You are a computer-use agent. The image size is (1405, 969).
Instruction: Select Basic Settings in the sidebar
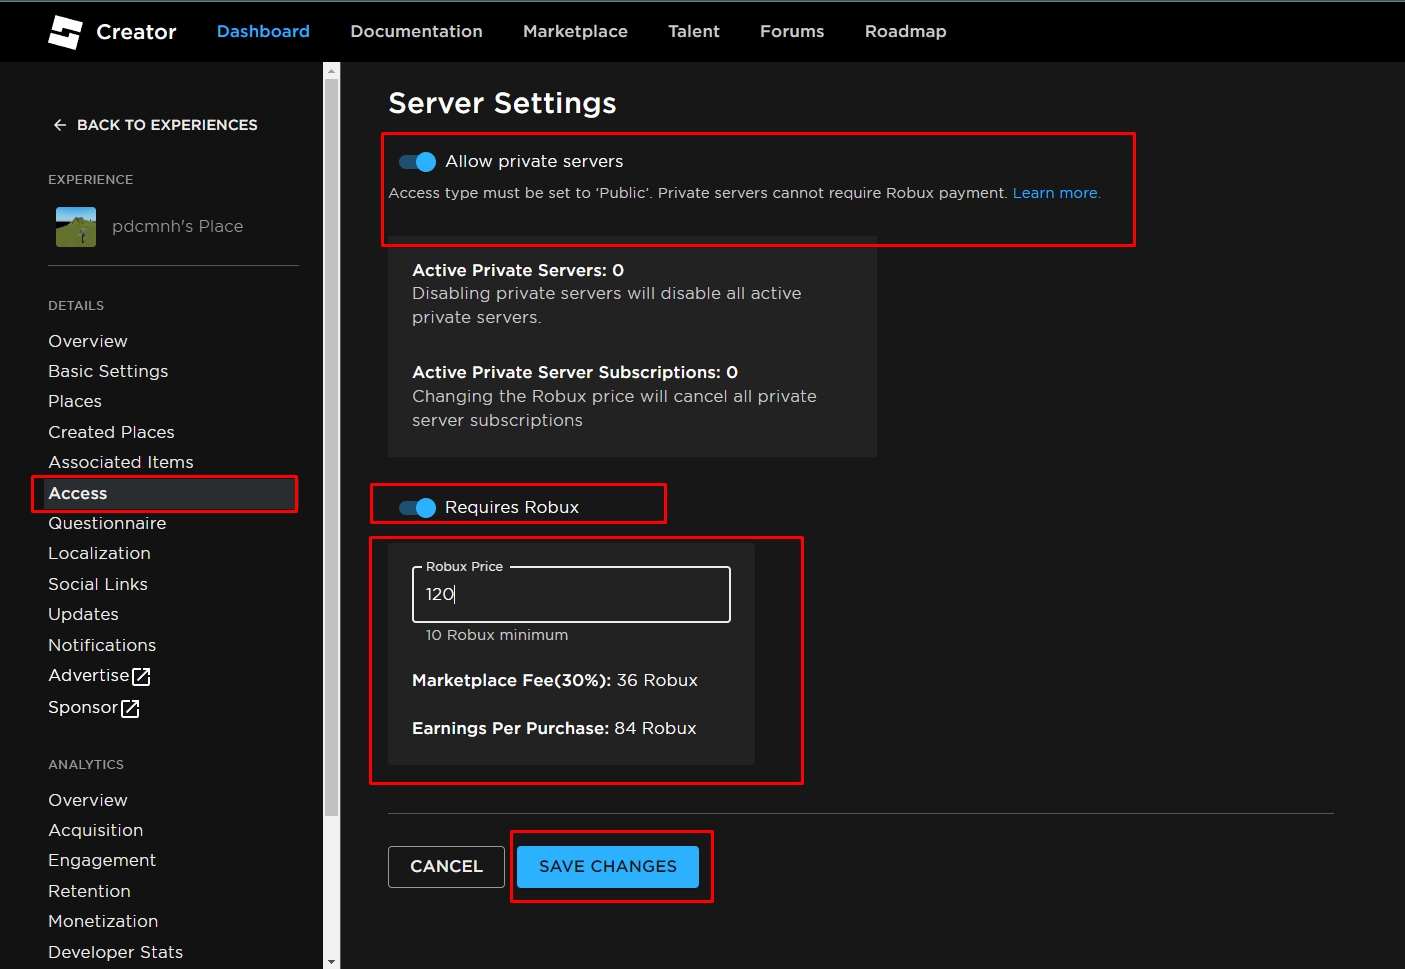(108, 371)
